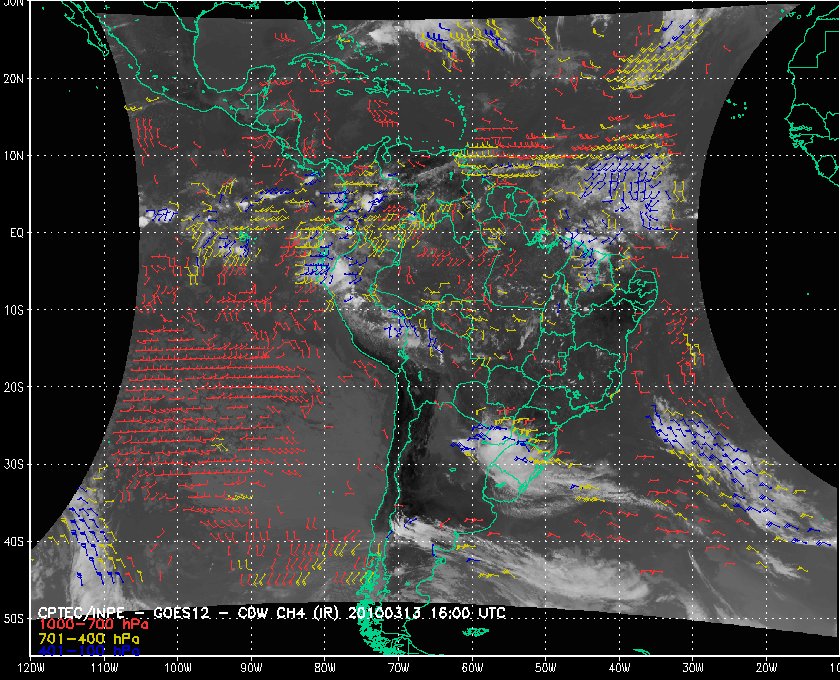Viewport: 840px width, 680px height.
Task: Click the 50S latitude label
Action: pyautogui.click(x=13, y=619)
